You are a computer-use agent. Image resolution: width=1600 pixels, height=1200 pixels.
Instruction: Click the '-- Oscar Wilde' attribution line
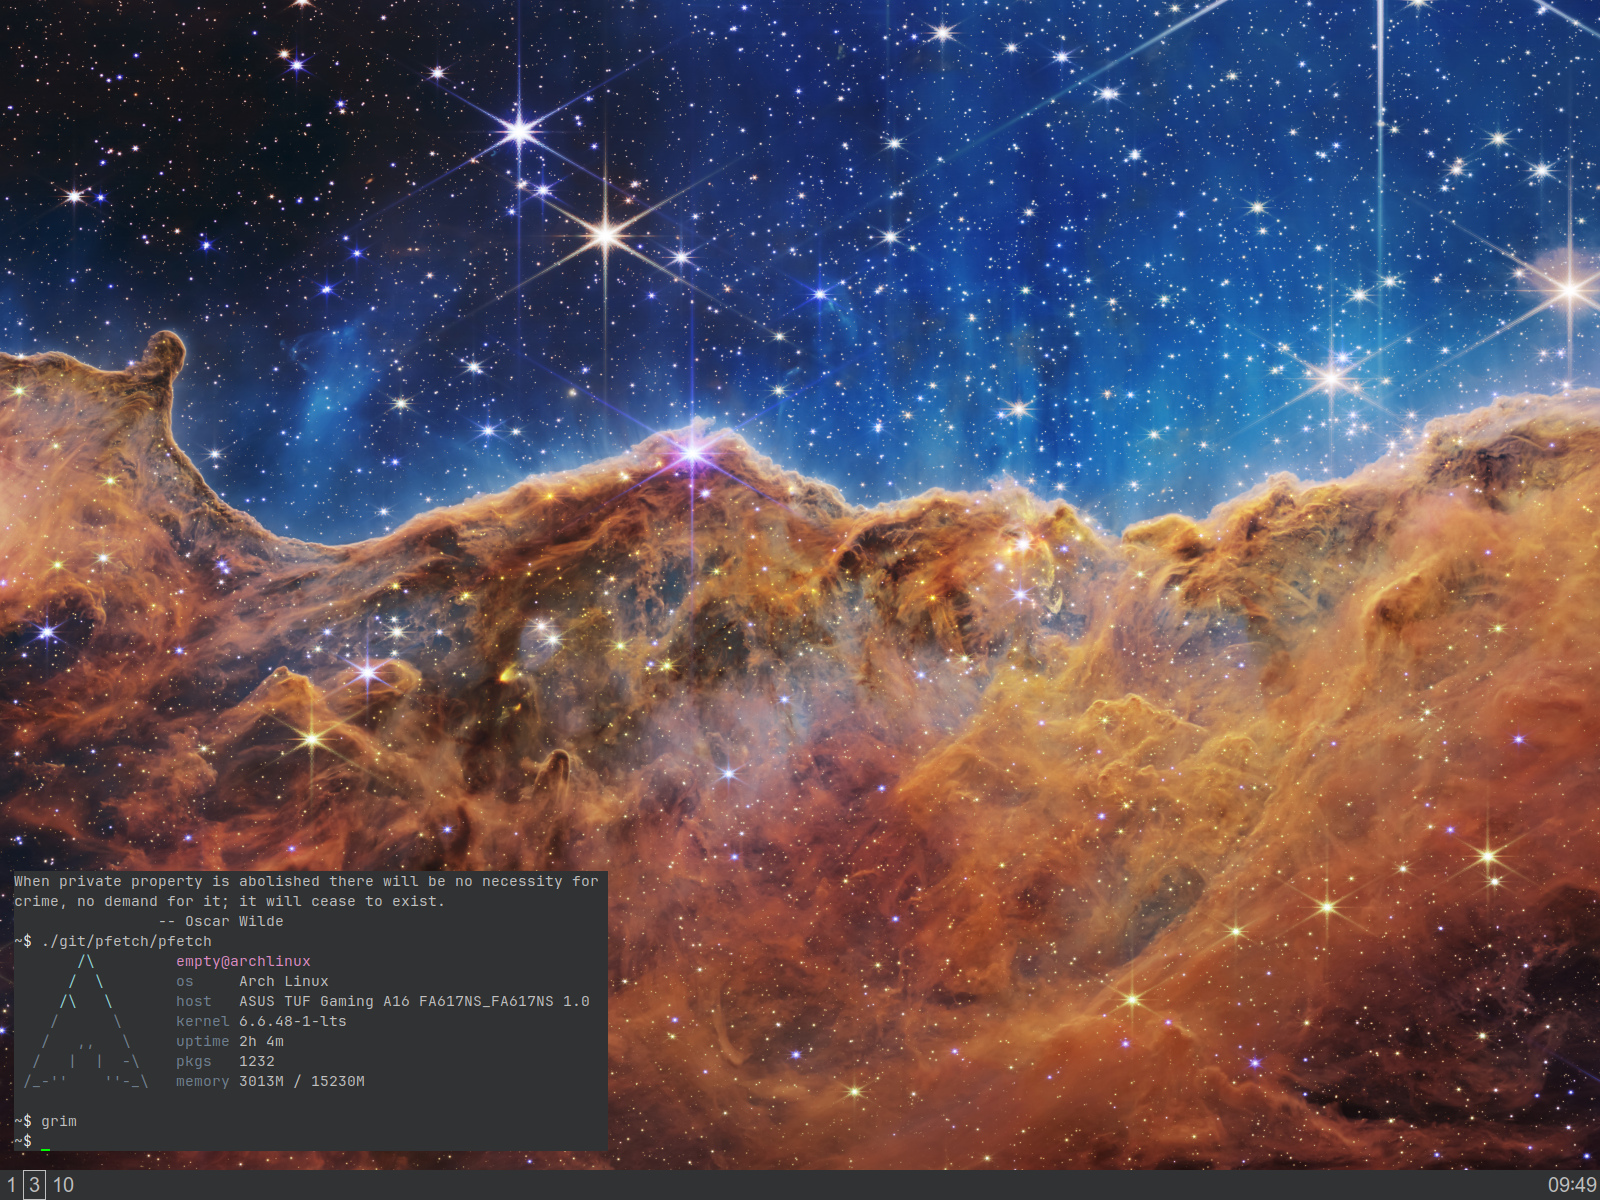click(x=221, y=922)
